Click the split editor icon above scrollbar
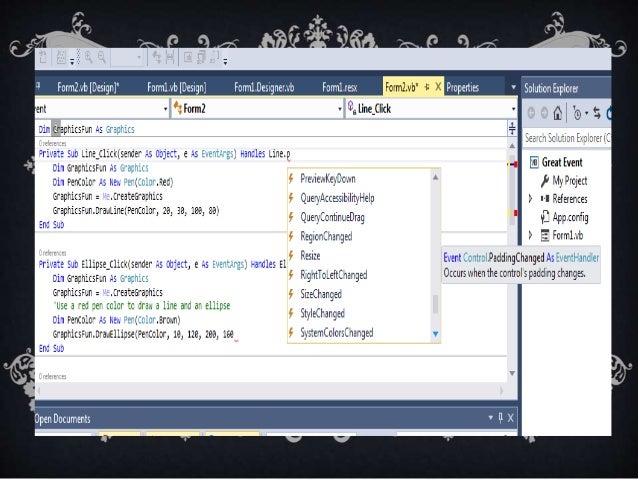This screenshot has width=638, height=479. point(513,127)
